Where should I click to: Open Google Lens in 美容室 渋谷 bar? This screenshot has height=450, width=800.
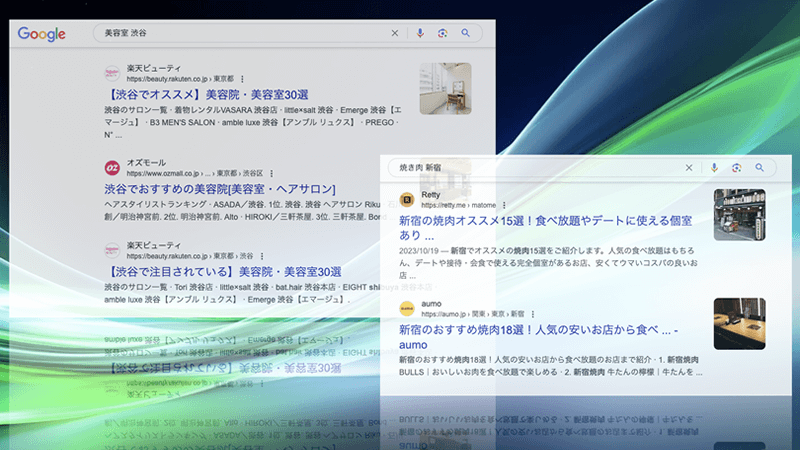pos(442,33)
